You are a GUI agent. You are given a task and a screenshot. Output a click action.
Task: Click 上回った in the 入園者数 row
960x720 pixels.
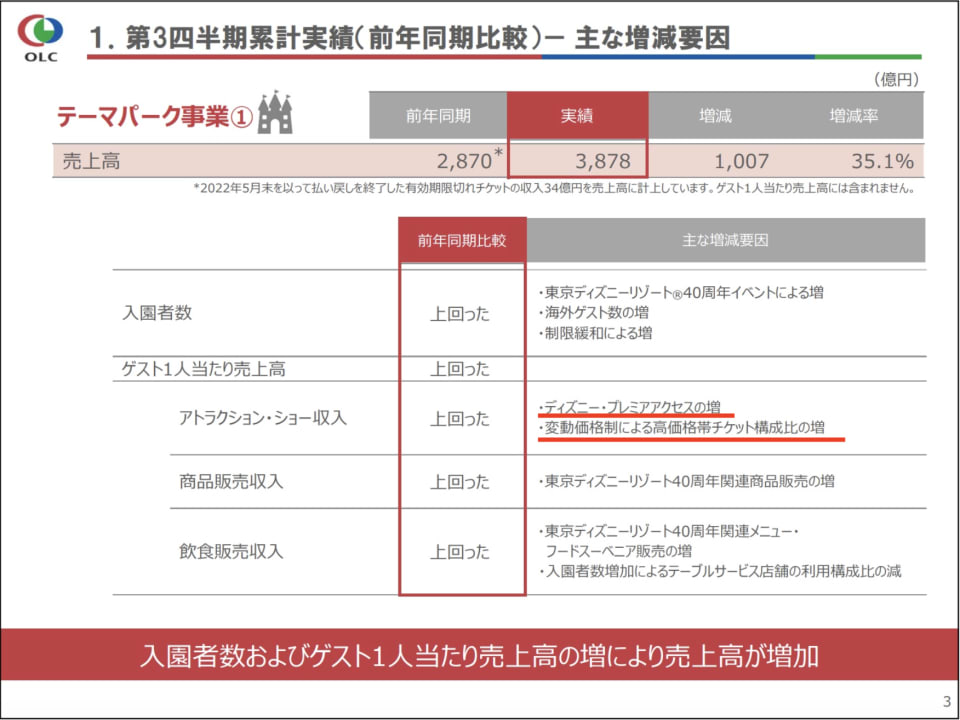click(x=460, y=313)
